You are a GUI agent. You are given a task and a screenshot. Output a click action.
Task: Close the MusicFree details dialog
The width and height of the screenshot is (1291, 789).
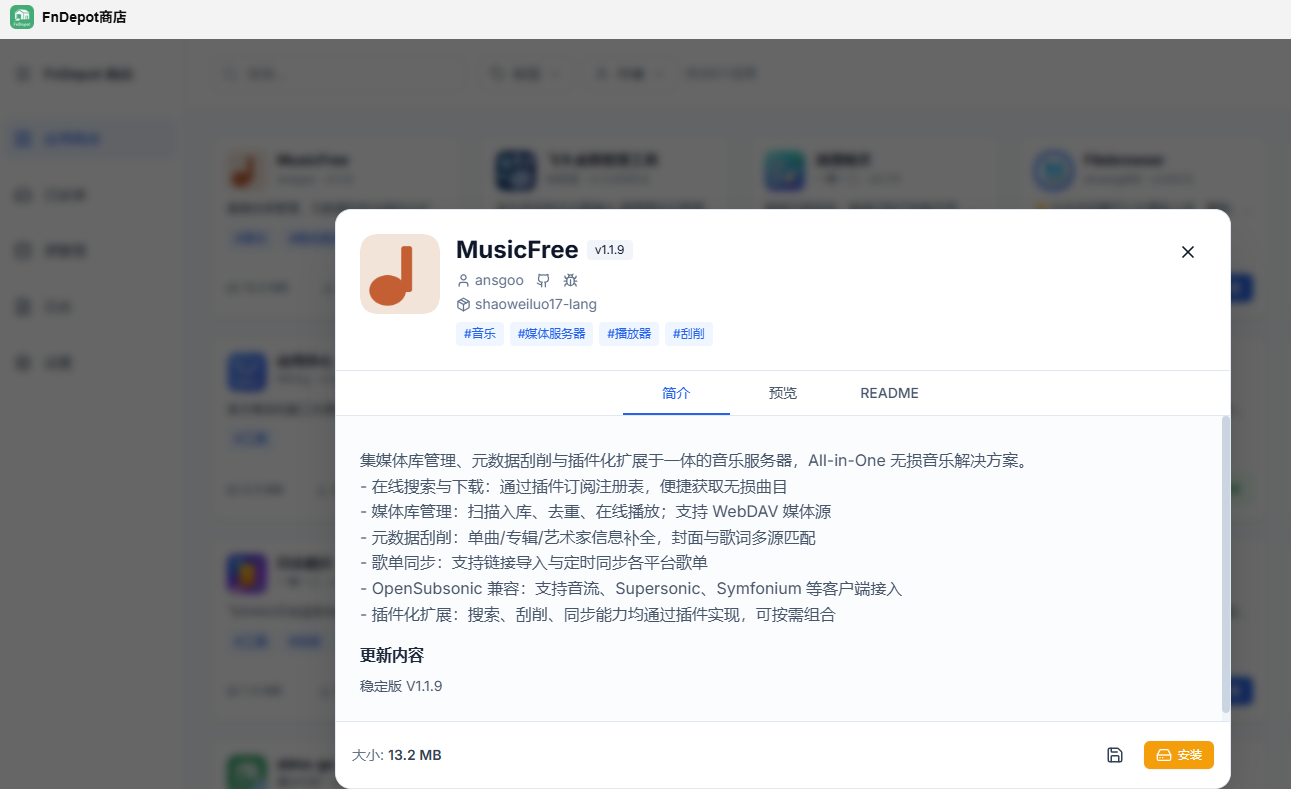click(1188, 252)
